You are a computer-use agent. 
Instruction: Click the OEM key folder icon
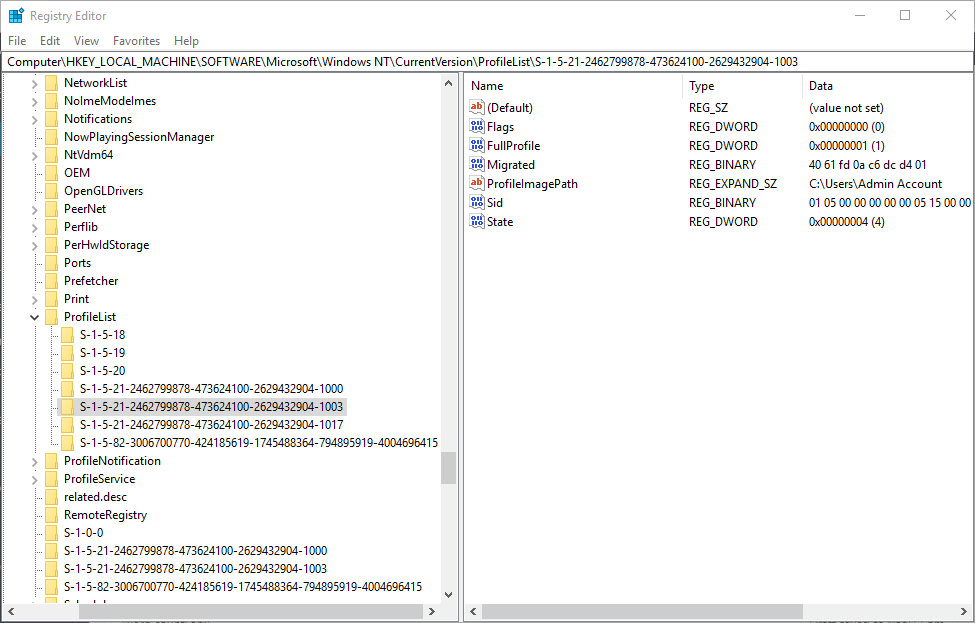(x=52, y=173)
